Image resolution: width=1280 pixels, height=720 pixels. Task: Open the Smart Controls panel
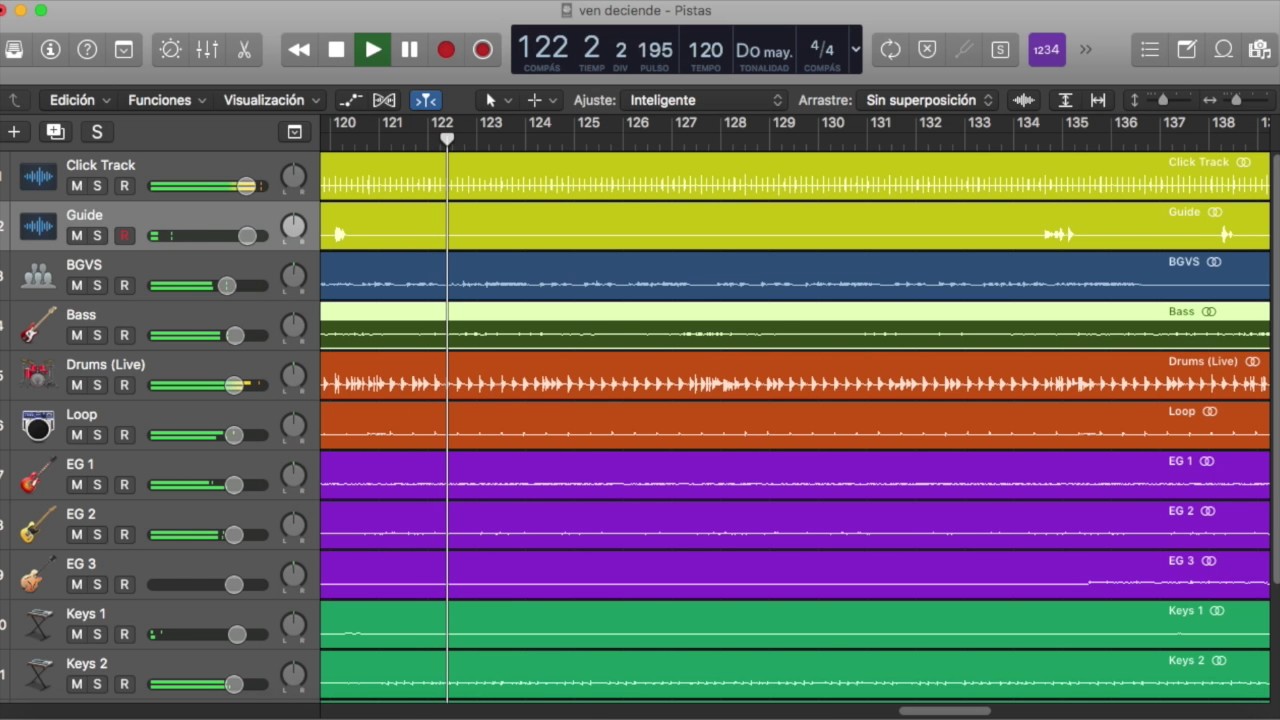point(171,49)
